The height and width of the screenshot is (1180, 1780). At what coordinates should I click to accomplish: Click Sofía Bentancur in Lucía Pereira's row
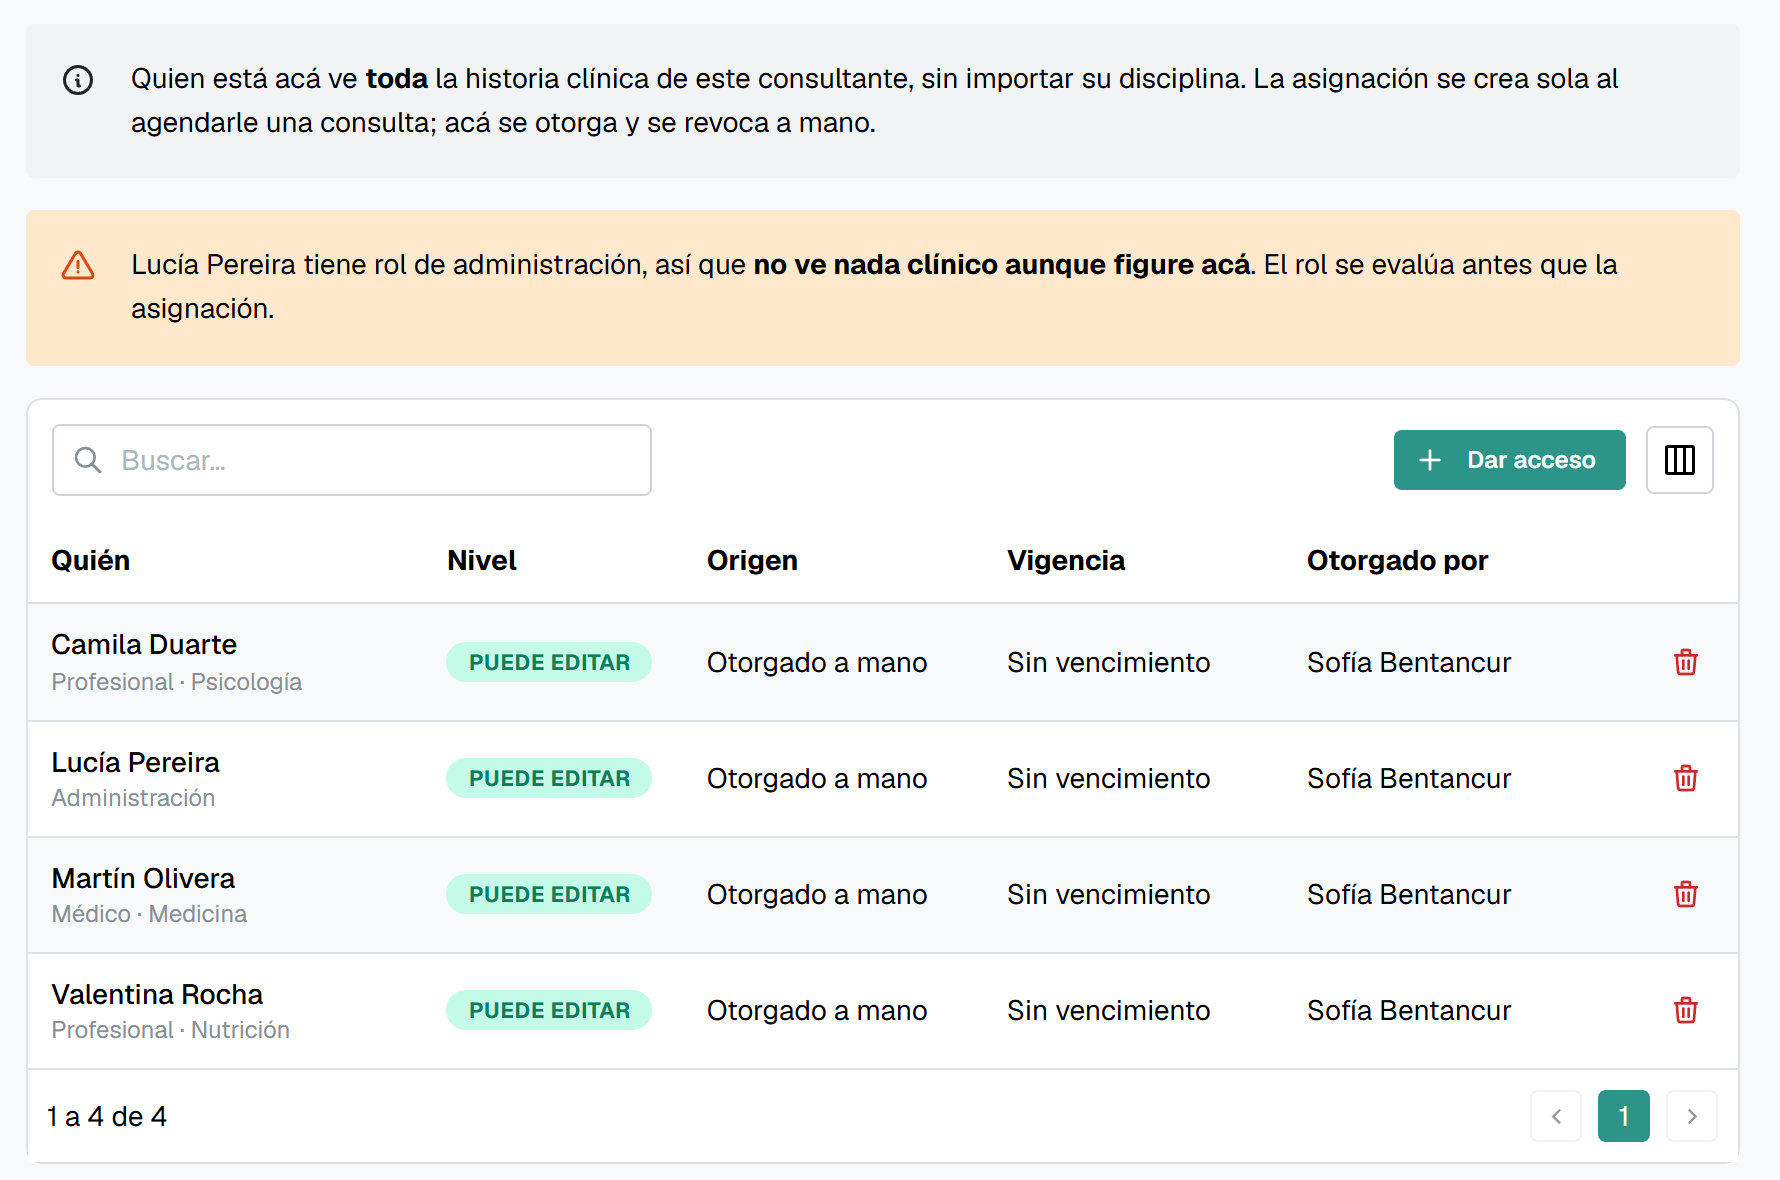coord(1409,778)
